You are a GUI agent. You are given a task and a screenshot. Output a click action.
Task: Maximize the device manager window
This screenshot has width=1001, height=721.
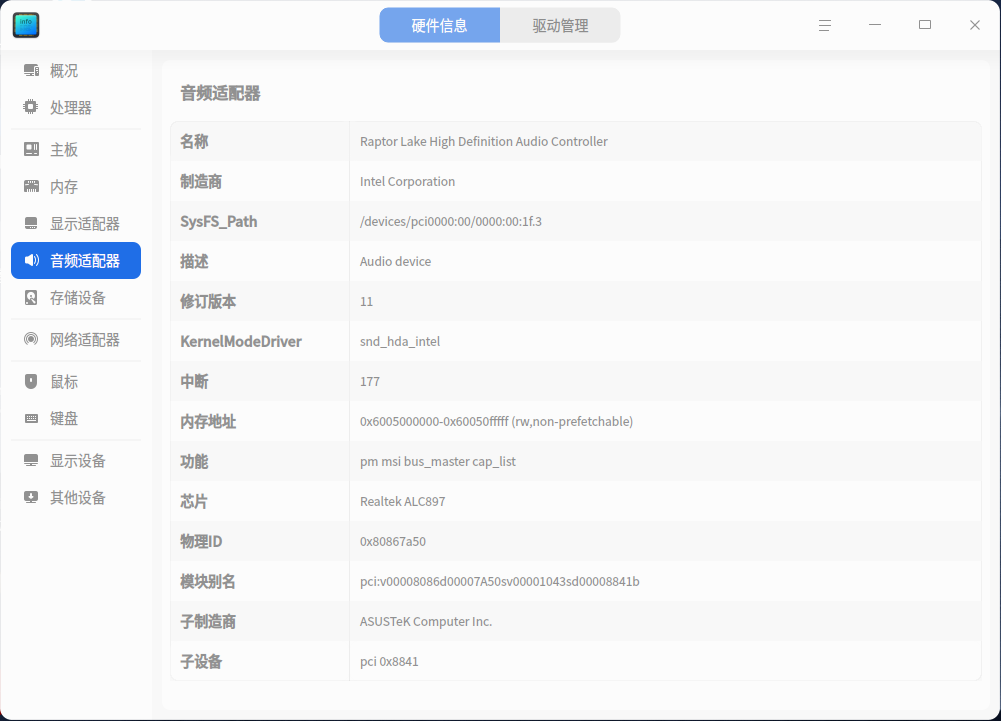click(x=925, y=25)
